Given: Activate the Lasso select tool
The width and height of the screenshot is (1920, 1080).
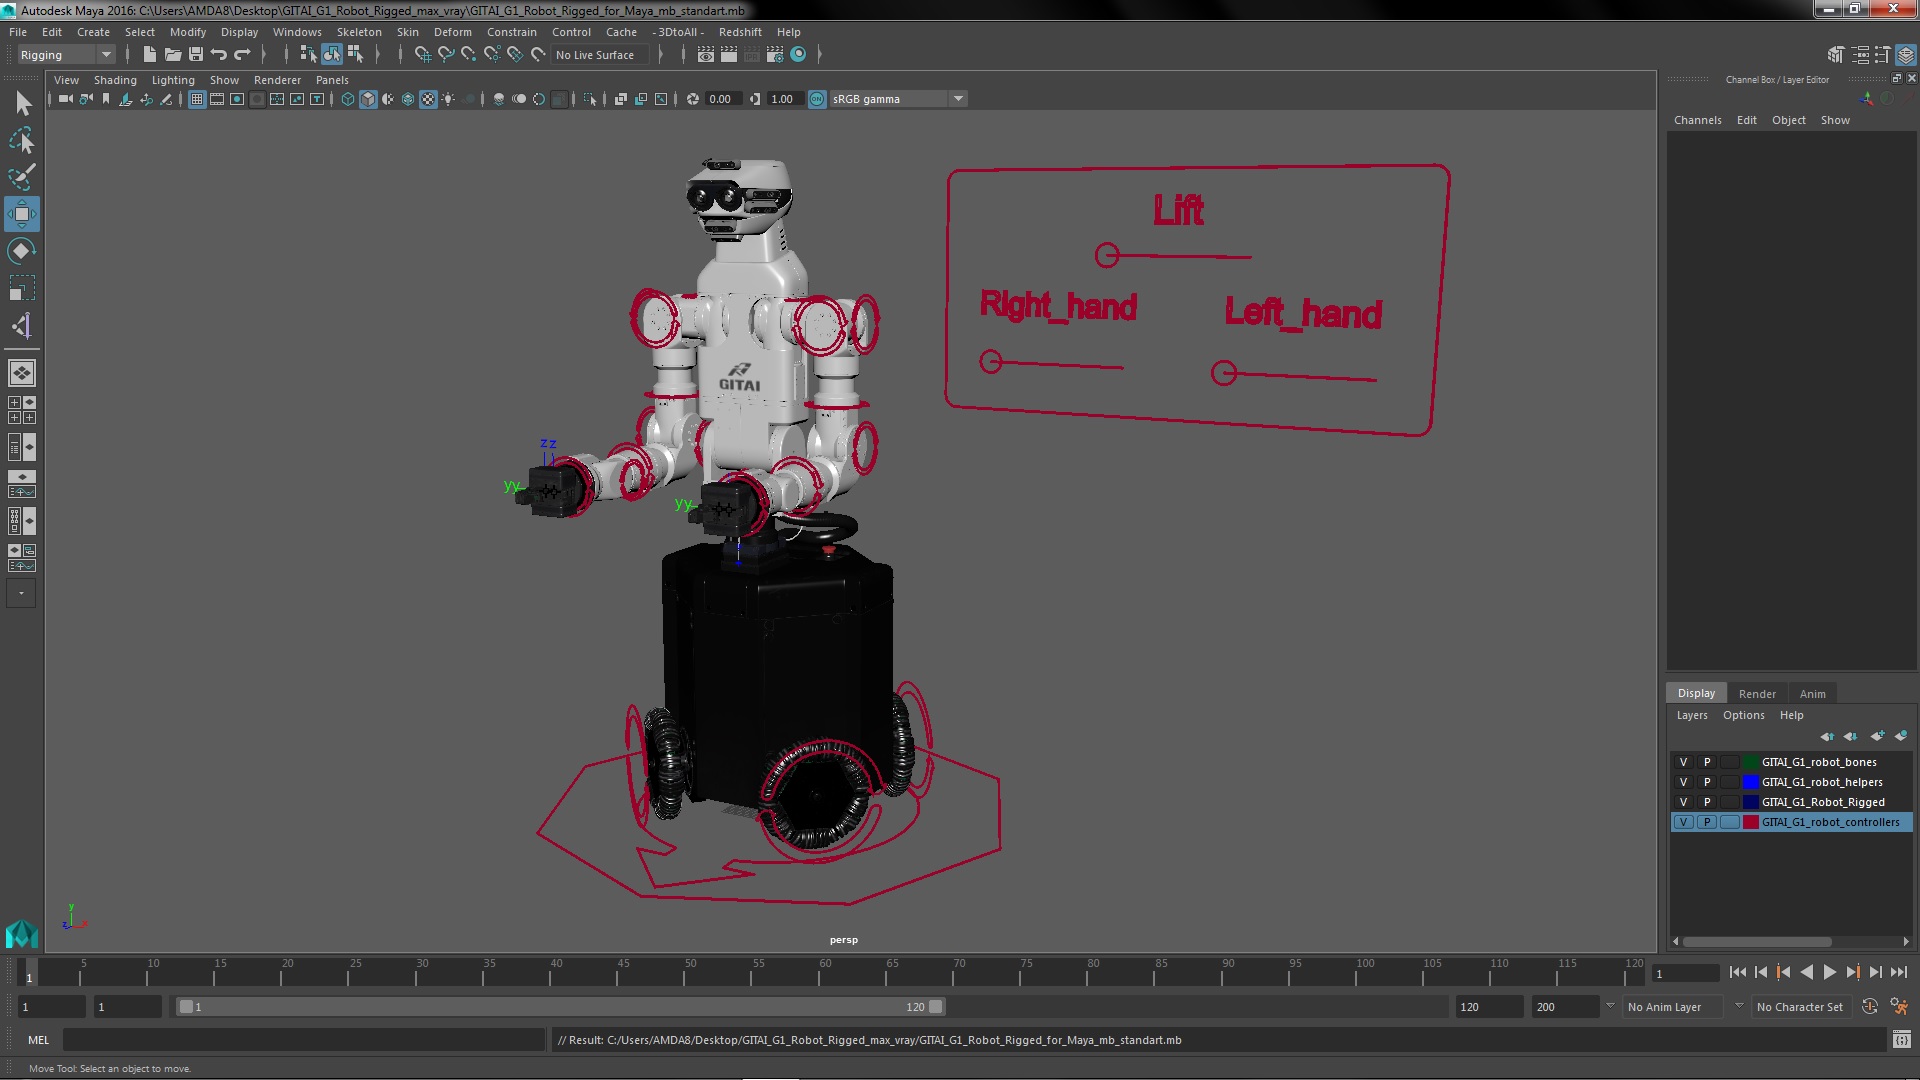Looking at the screenshot, I should tap(22, 140).
